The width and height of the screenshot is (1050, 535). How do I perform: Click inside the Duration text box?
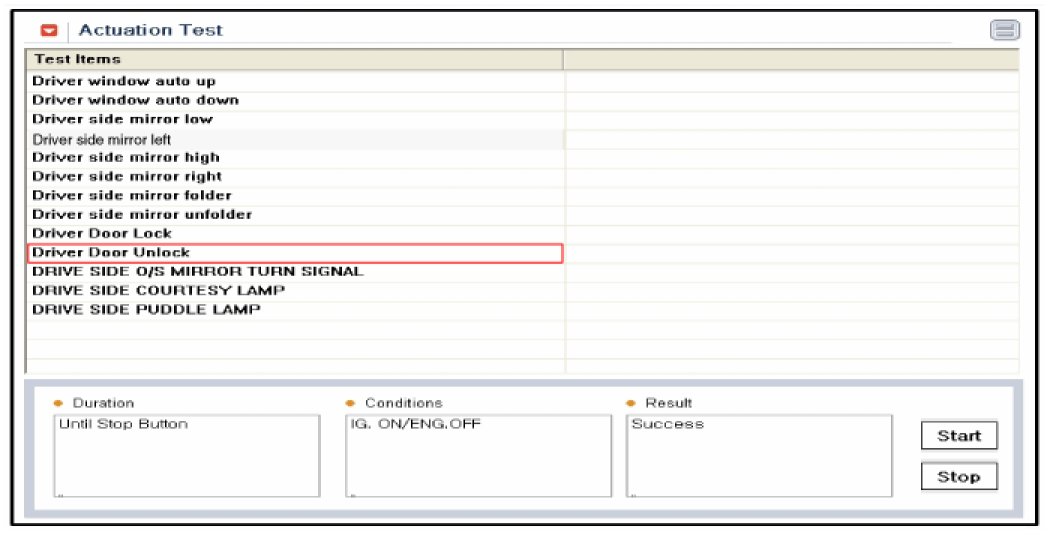coord(186,455)
